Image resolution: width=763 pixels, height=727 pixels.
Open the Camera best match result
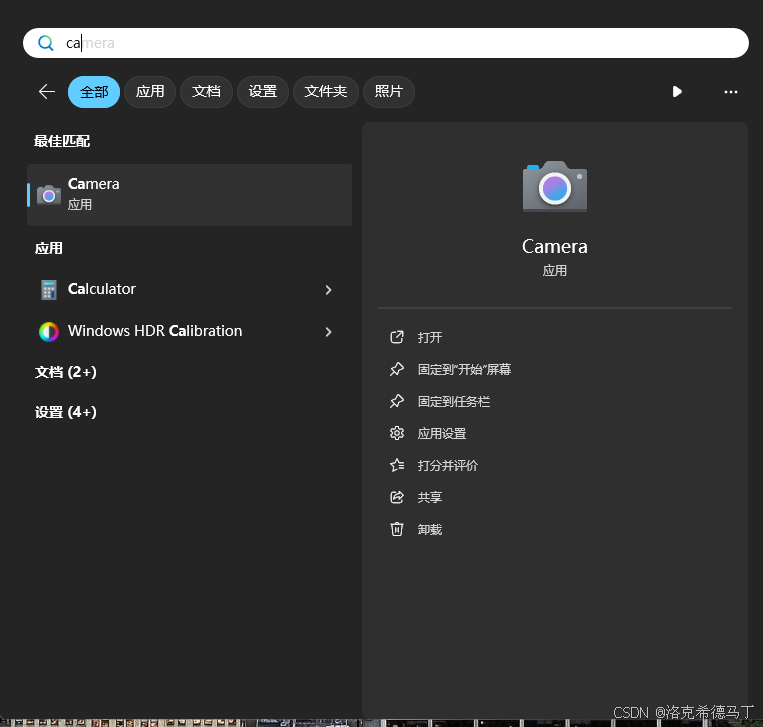tap(189, 195)
